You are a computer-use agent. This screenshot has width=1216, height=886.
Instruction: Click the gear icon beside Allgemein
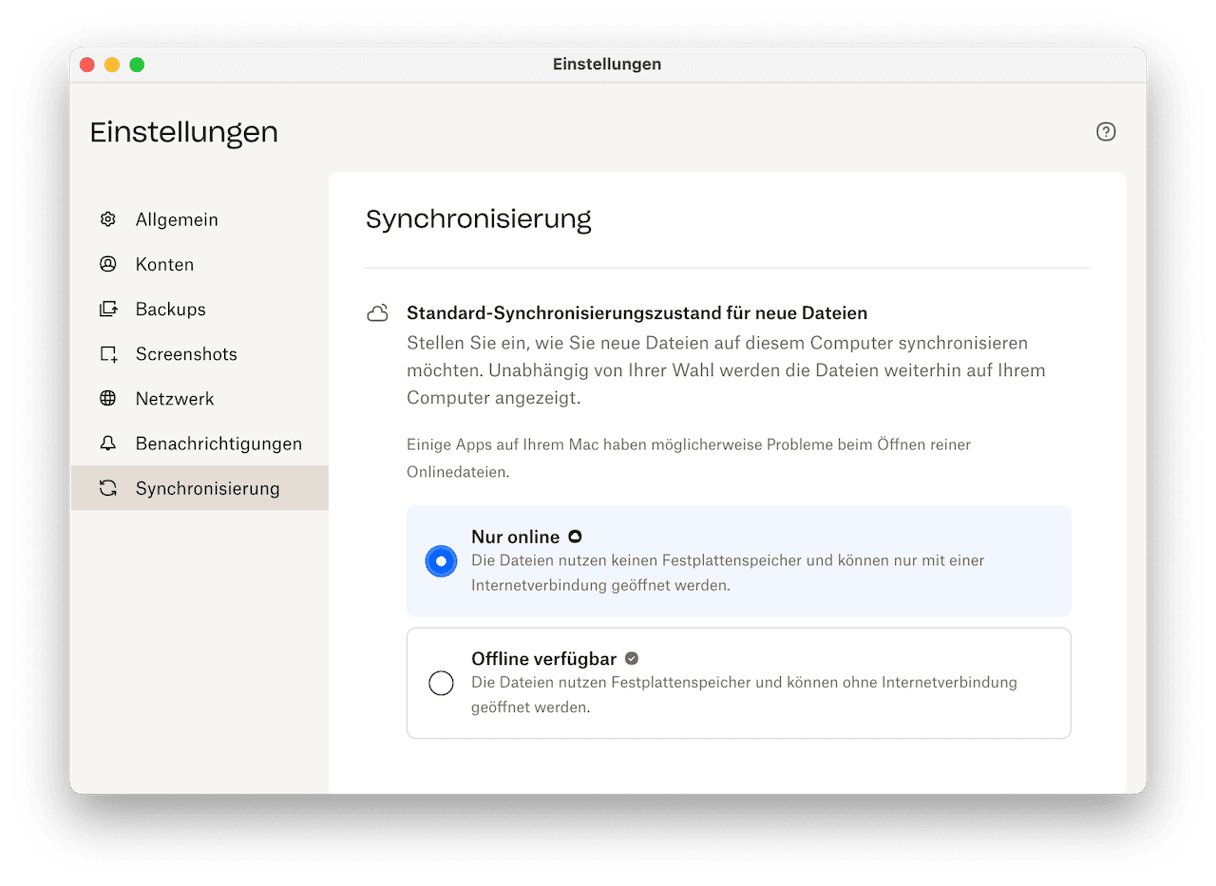click(108, 219)
